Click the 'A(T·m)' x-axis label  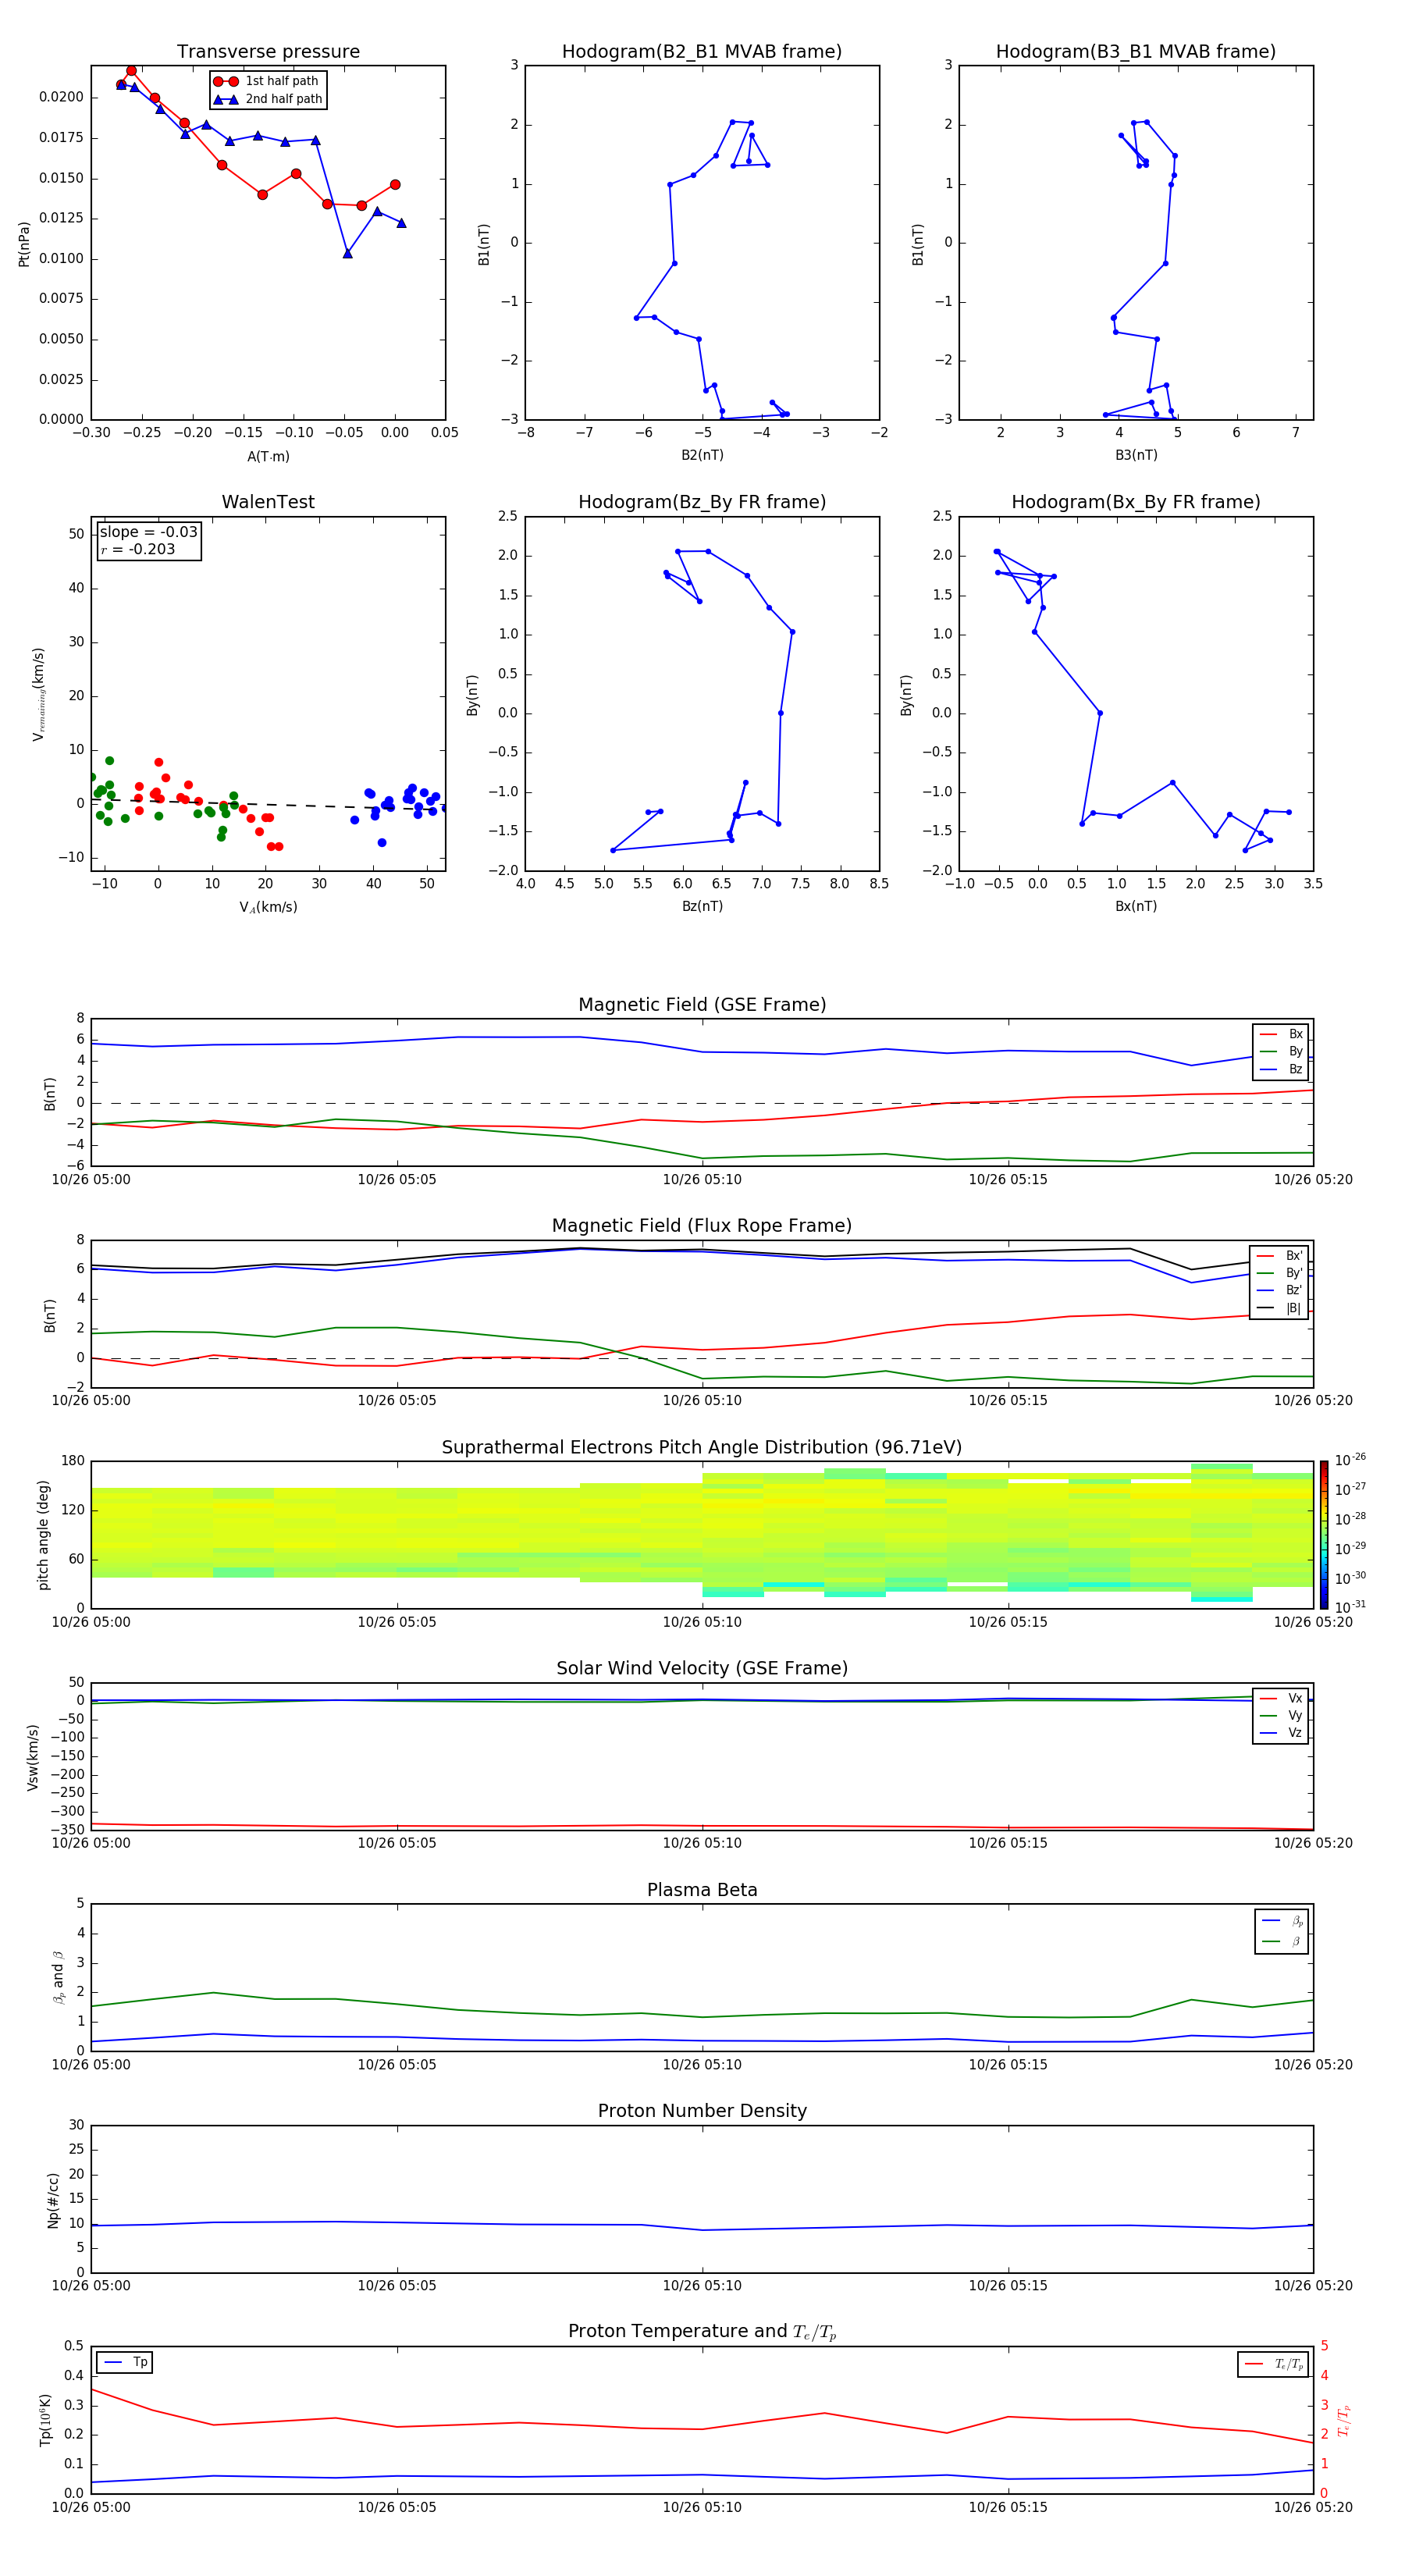coord(268,457)
